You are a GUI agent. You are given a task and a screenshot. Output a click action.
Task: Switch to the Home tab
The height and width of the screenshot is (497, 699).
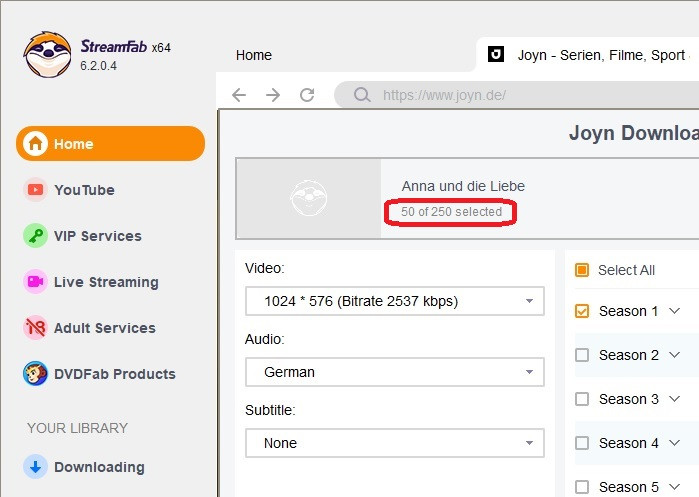[x=254, y=55]
